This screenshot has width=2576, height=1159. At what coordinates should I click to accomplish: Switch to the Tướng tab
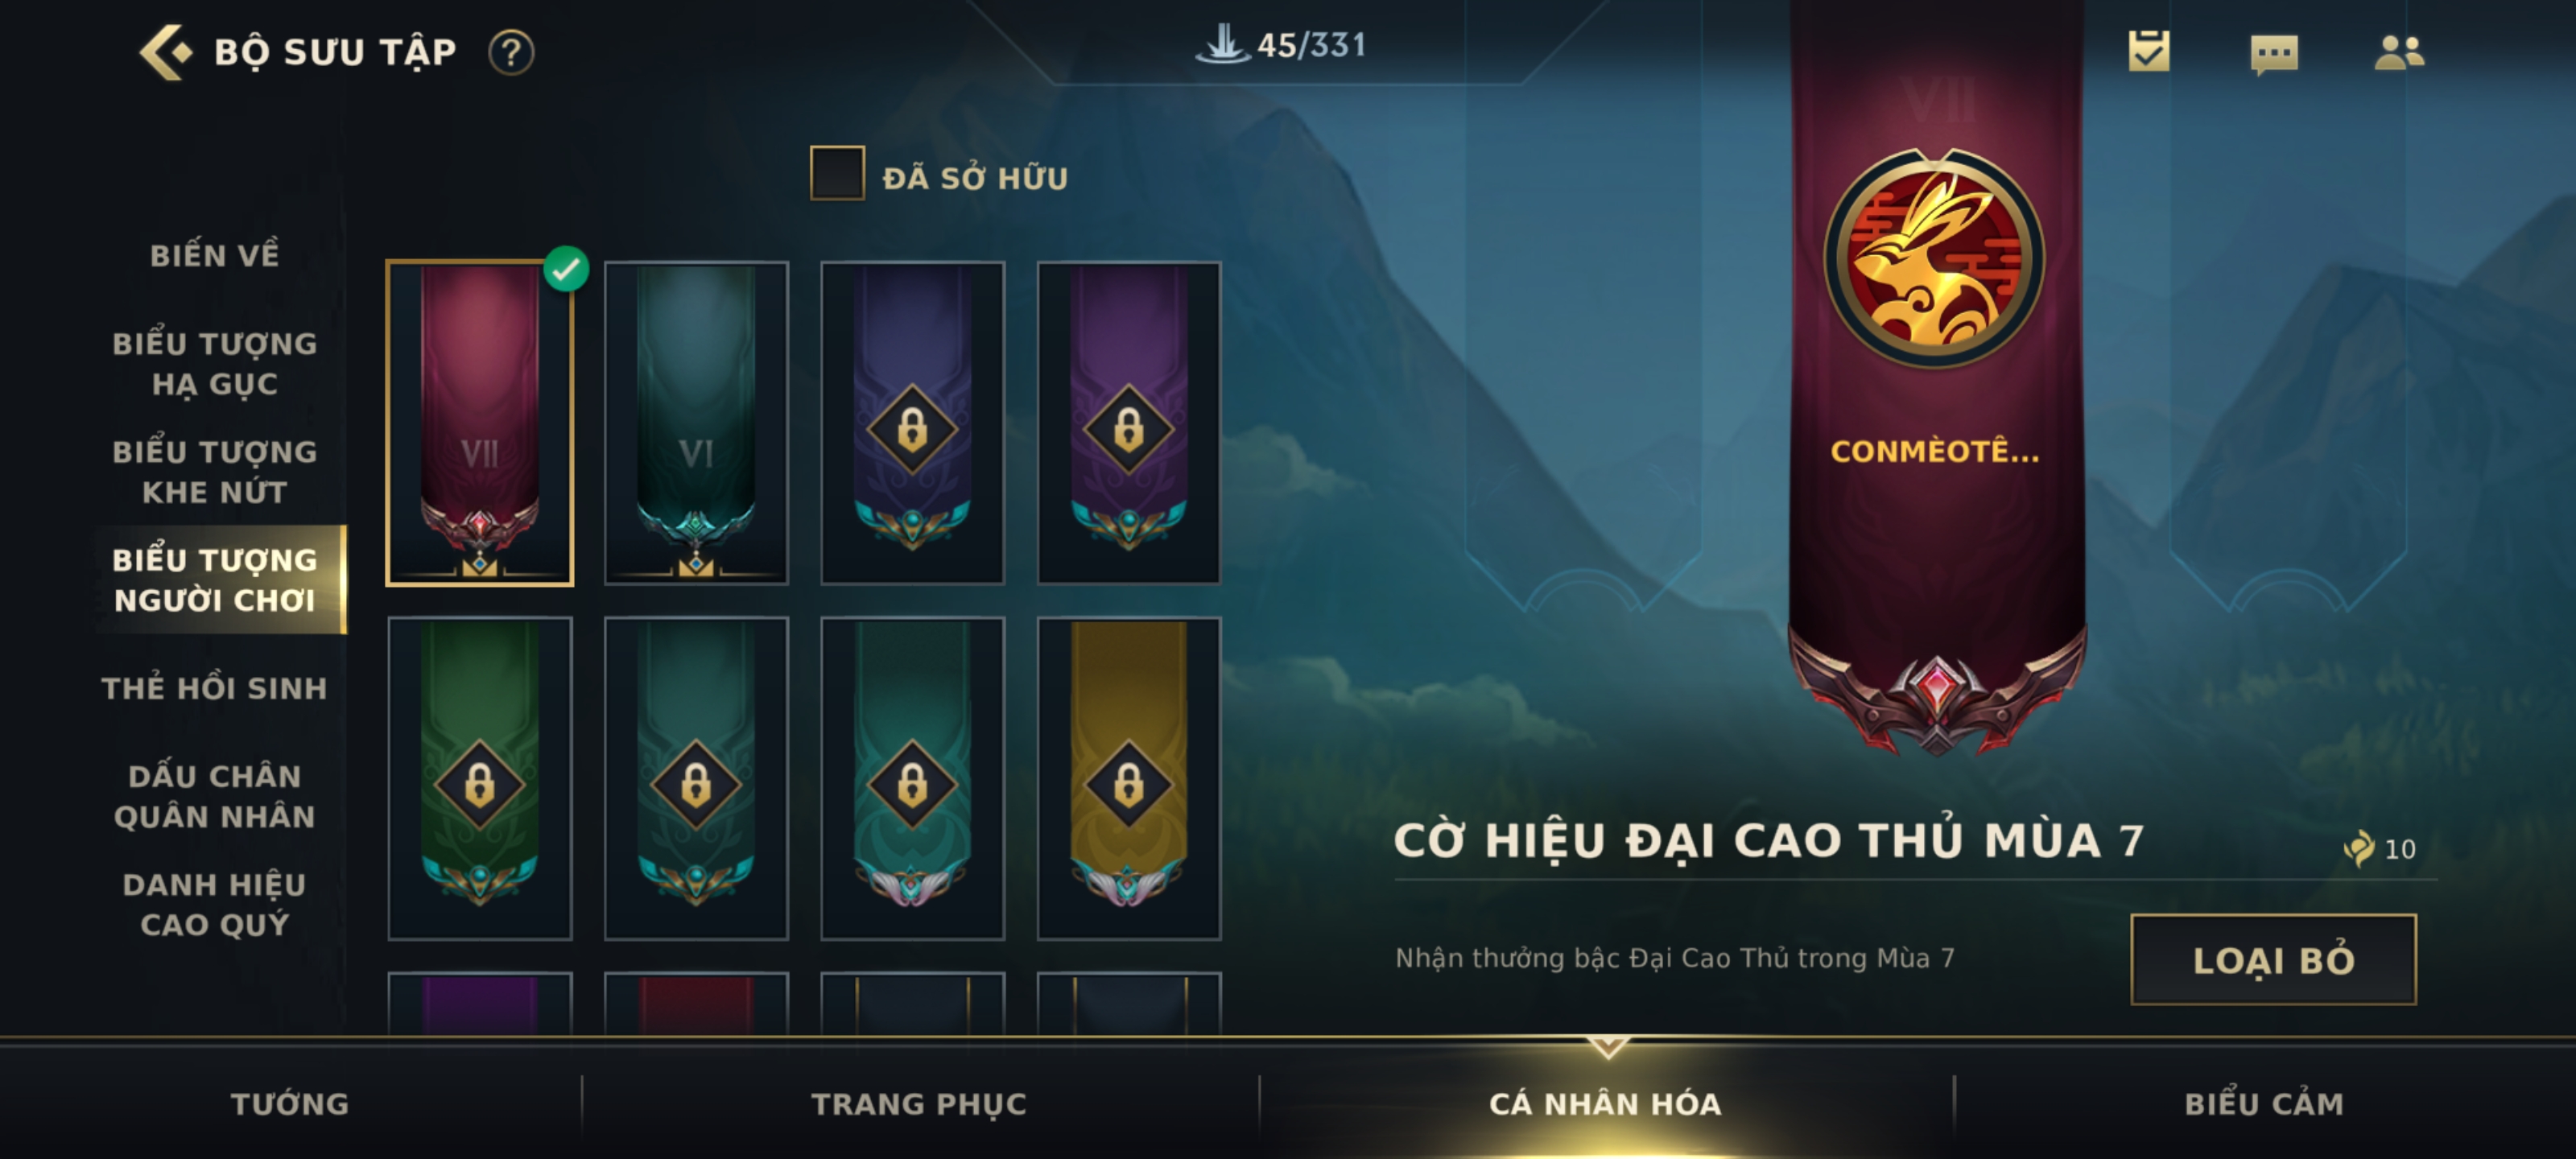[290, 1103]
